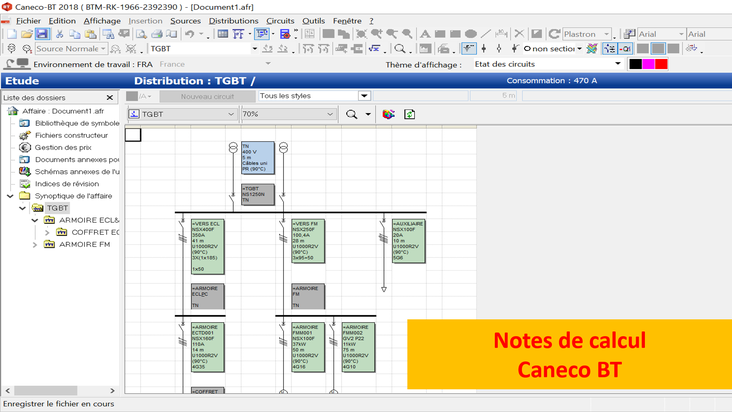Click the refresh arrow icon beside the Plastron box

tap(554, 34)
